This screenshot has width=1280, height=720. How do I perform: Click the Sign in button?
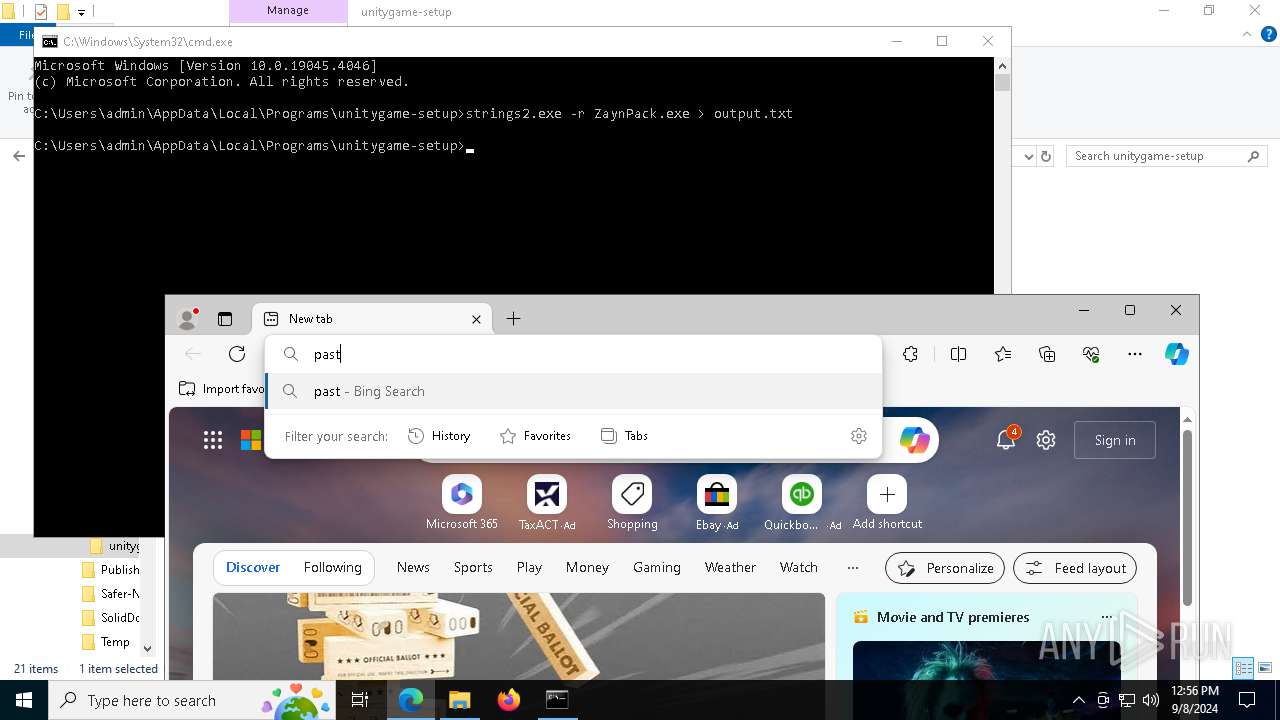click(x=1115, y=440)
